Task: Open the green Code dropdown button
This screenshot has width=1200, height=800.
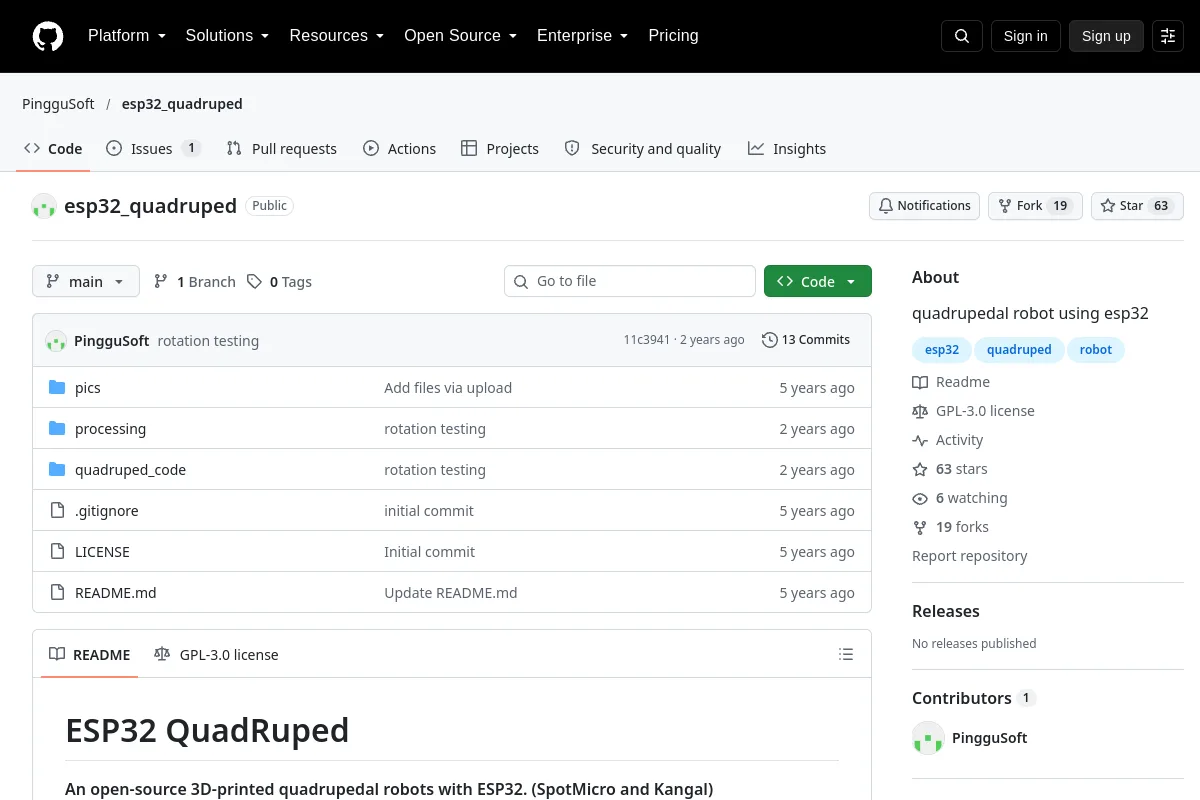Action: (818, 282)
